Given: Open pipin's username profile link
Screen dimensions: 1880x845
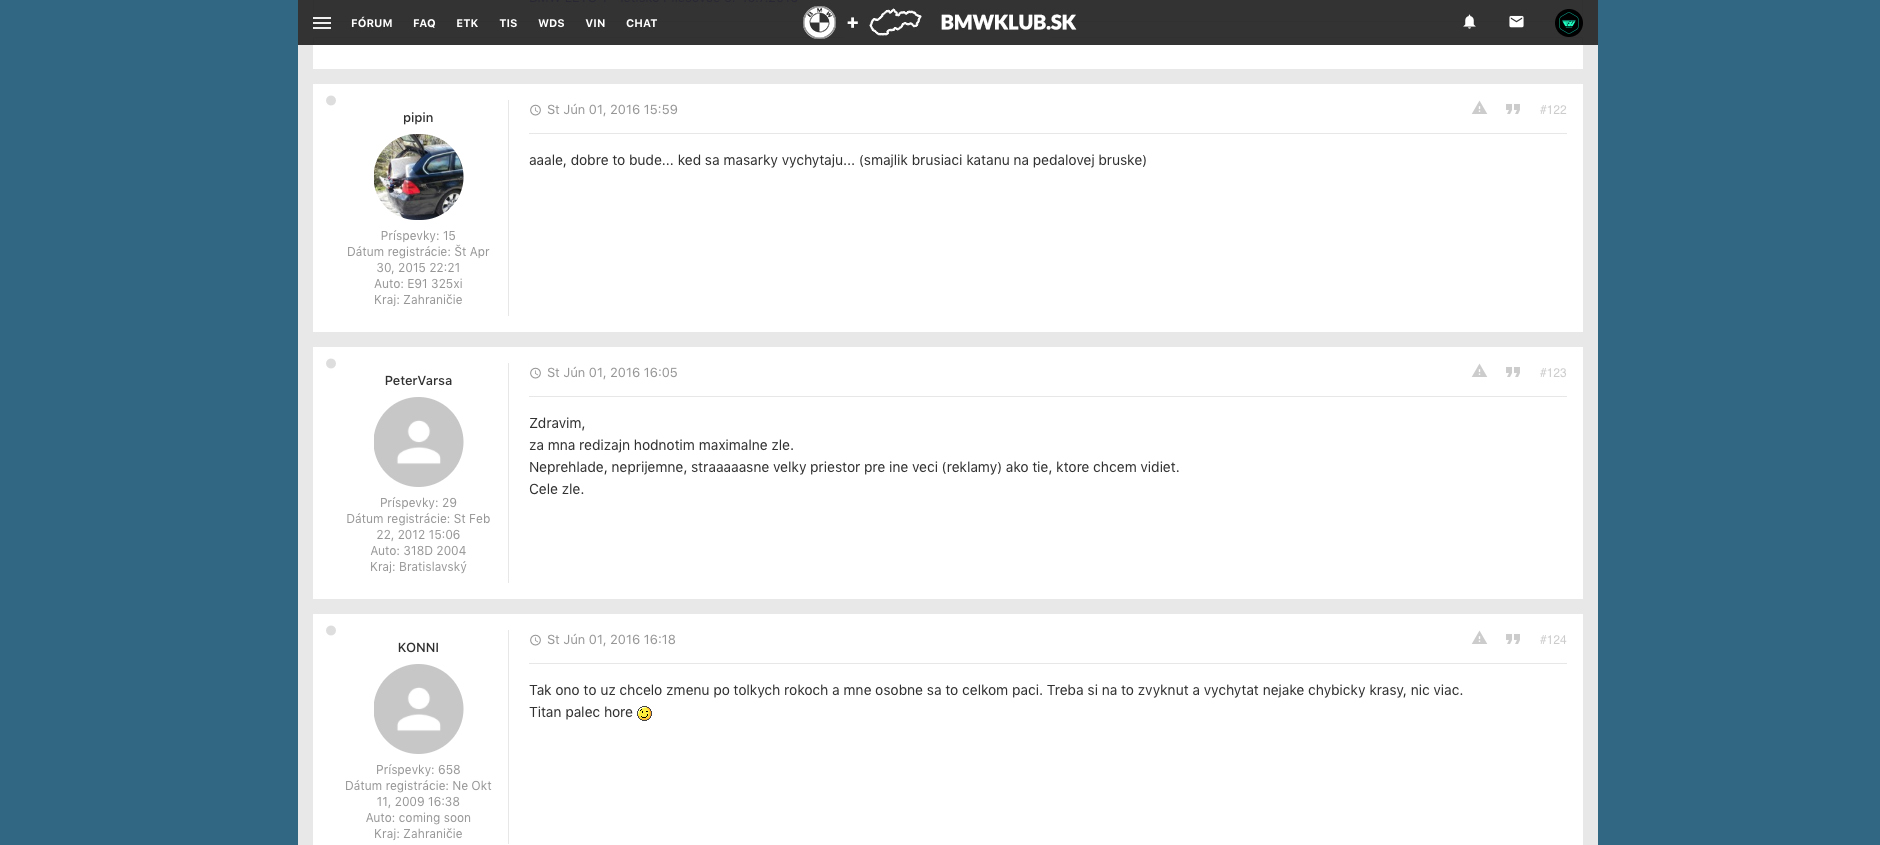Looking at the screenshot, I should pos(418,118).
